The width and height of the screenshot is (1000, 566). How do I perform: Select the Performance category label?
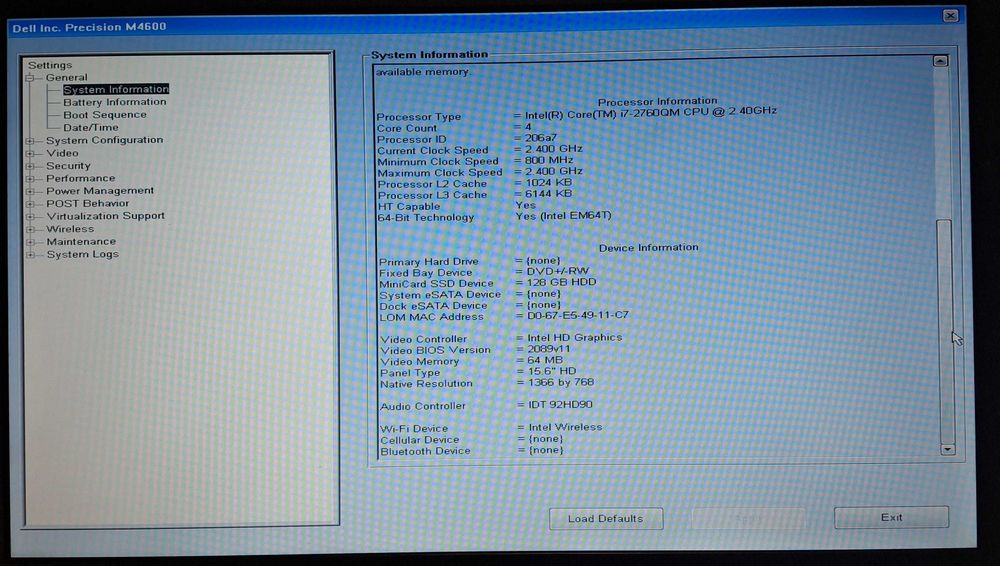(x=81, y=178)
